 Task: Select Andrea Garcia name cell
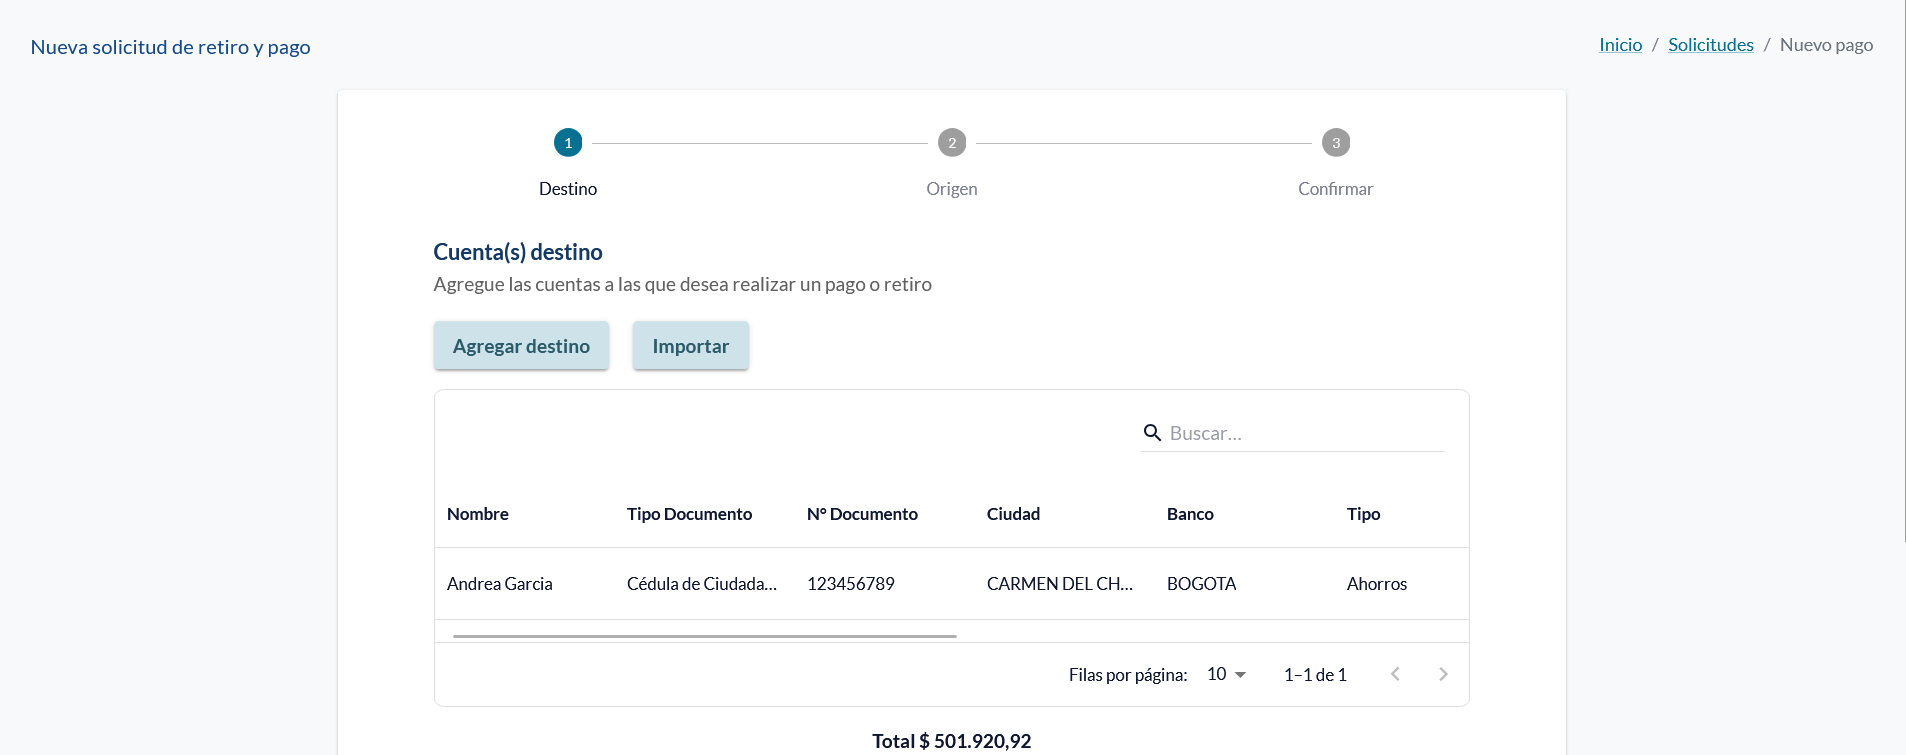[x=500, y=584]
